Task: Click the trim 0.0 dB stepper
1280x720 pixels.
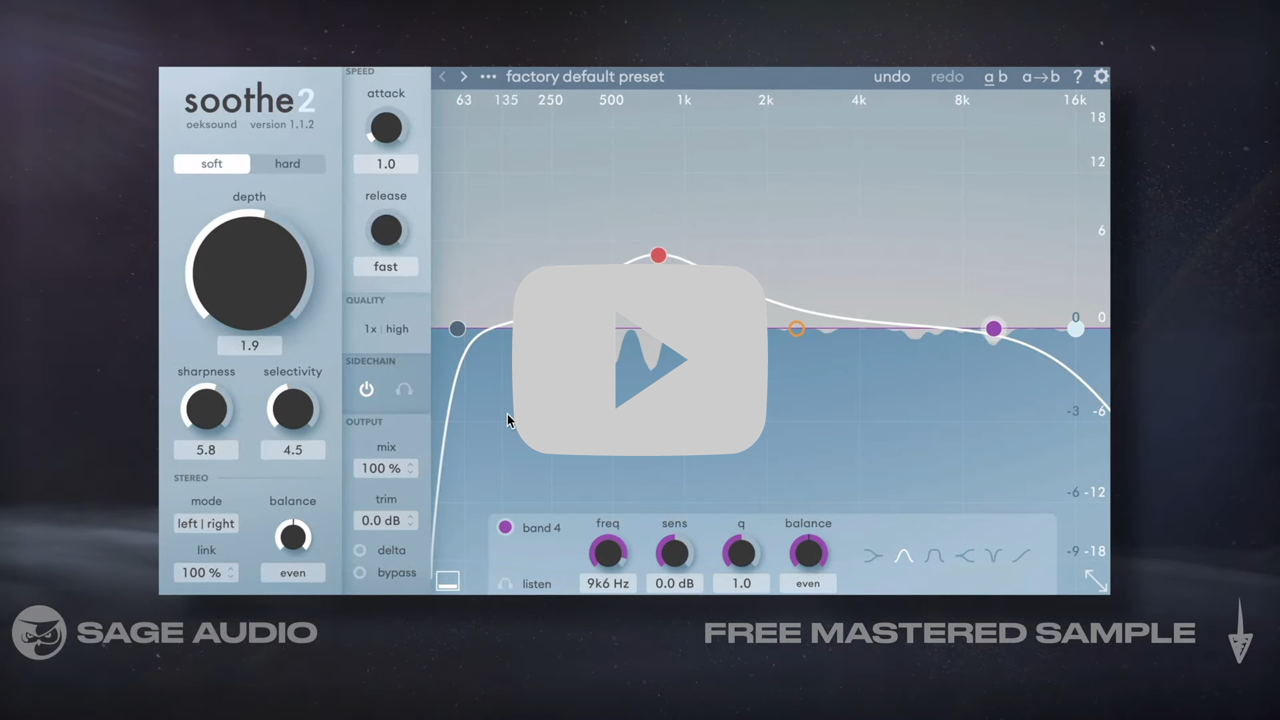Action: (x=386, y=520)
